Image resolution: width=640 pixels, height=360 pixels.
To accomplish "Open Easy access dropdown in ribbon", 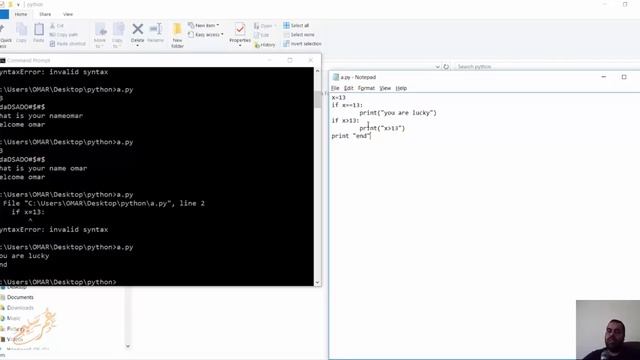I will pos(206,35).
